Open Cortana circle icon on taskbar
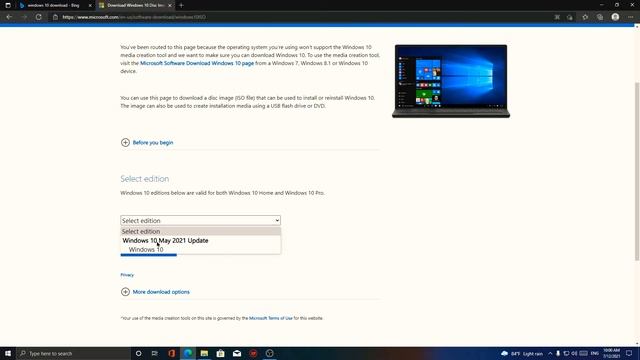 coord(138,353)
